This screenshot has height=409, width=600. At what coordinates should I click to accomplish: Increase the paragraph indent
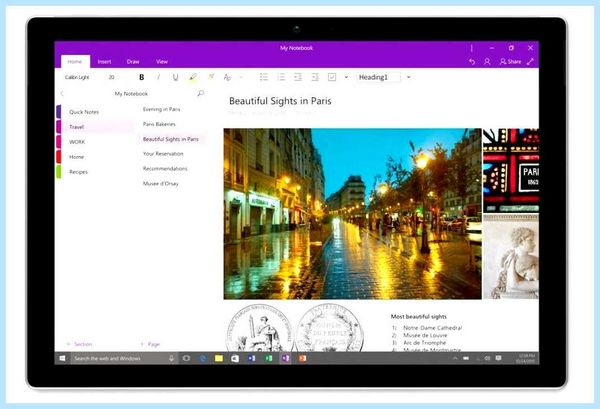pyautogui.click(x=315, y=77)
